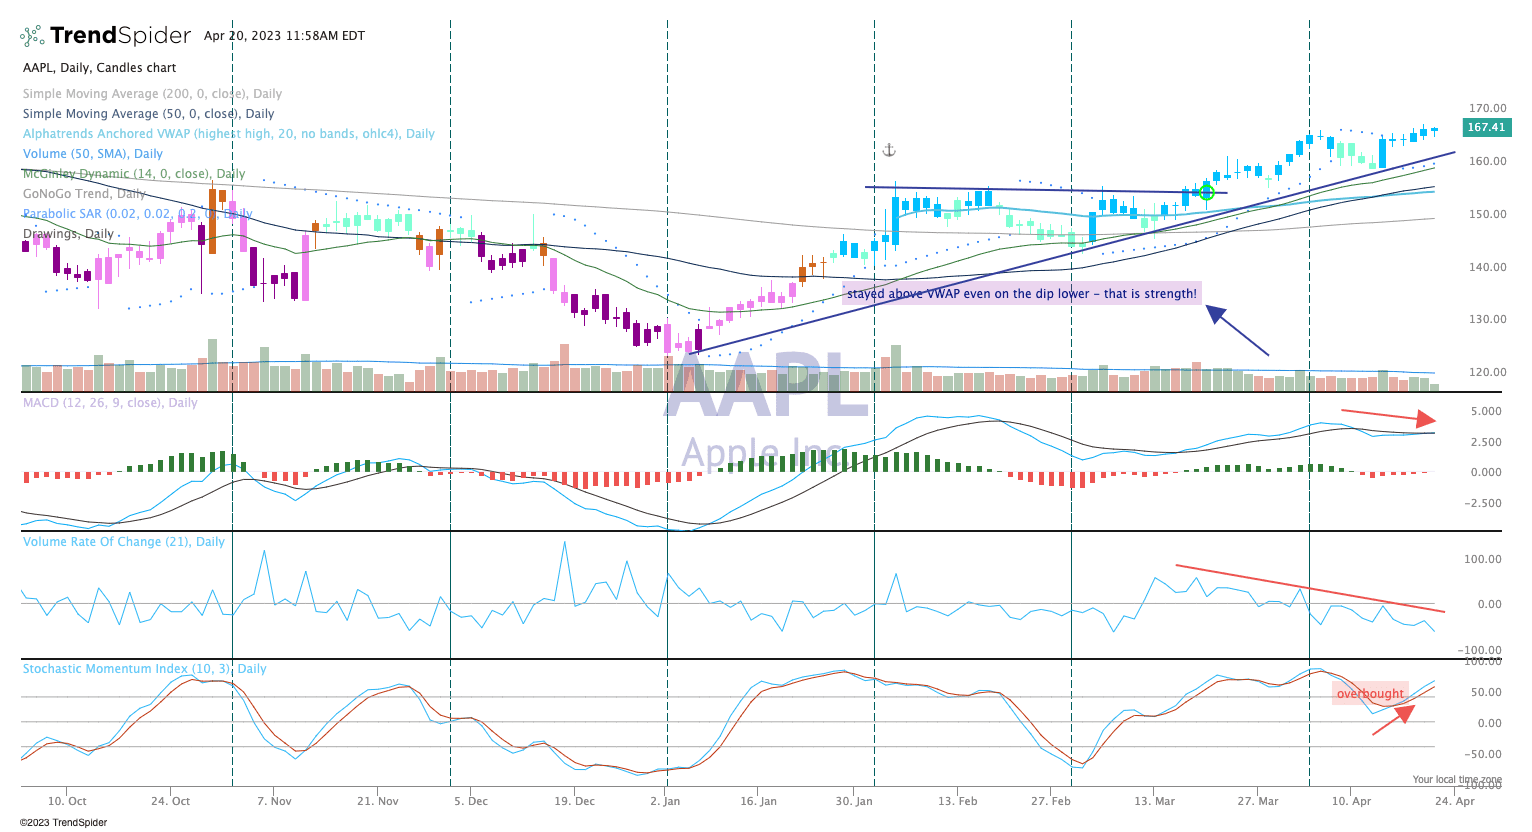Click the 'overbought' annotation label

coord(1371,694)
